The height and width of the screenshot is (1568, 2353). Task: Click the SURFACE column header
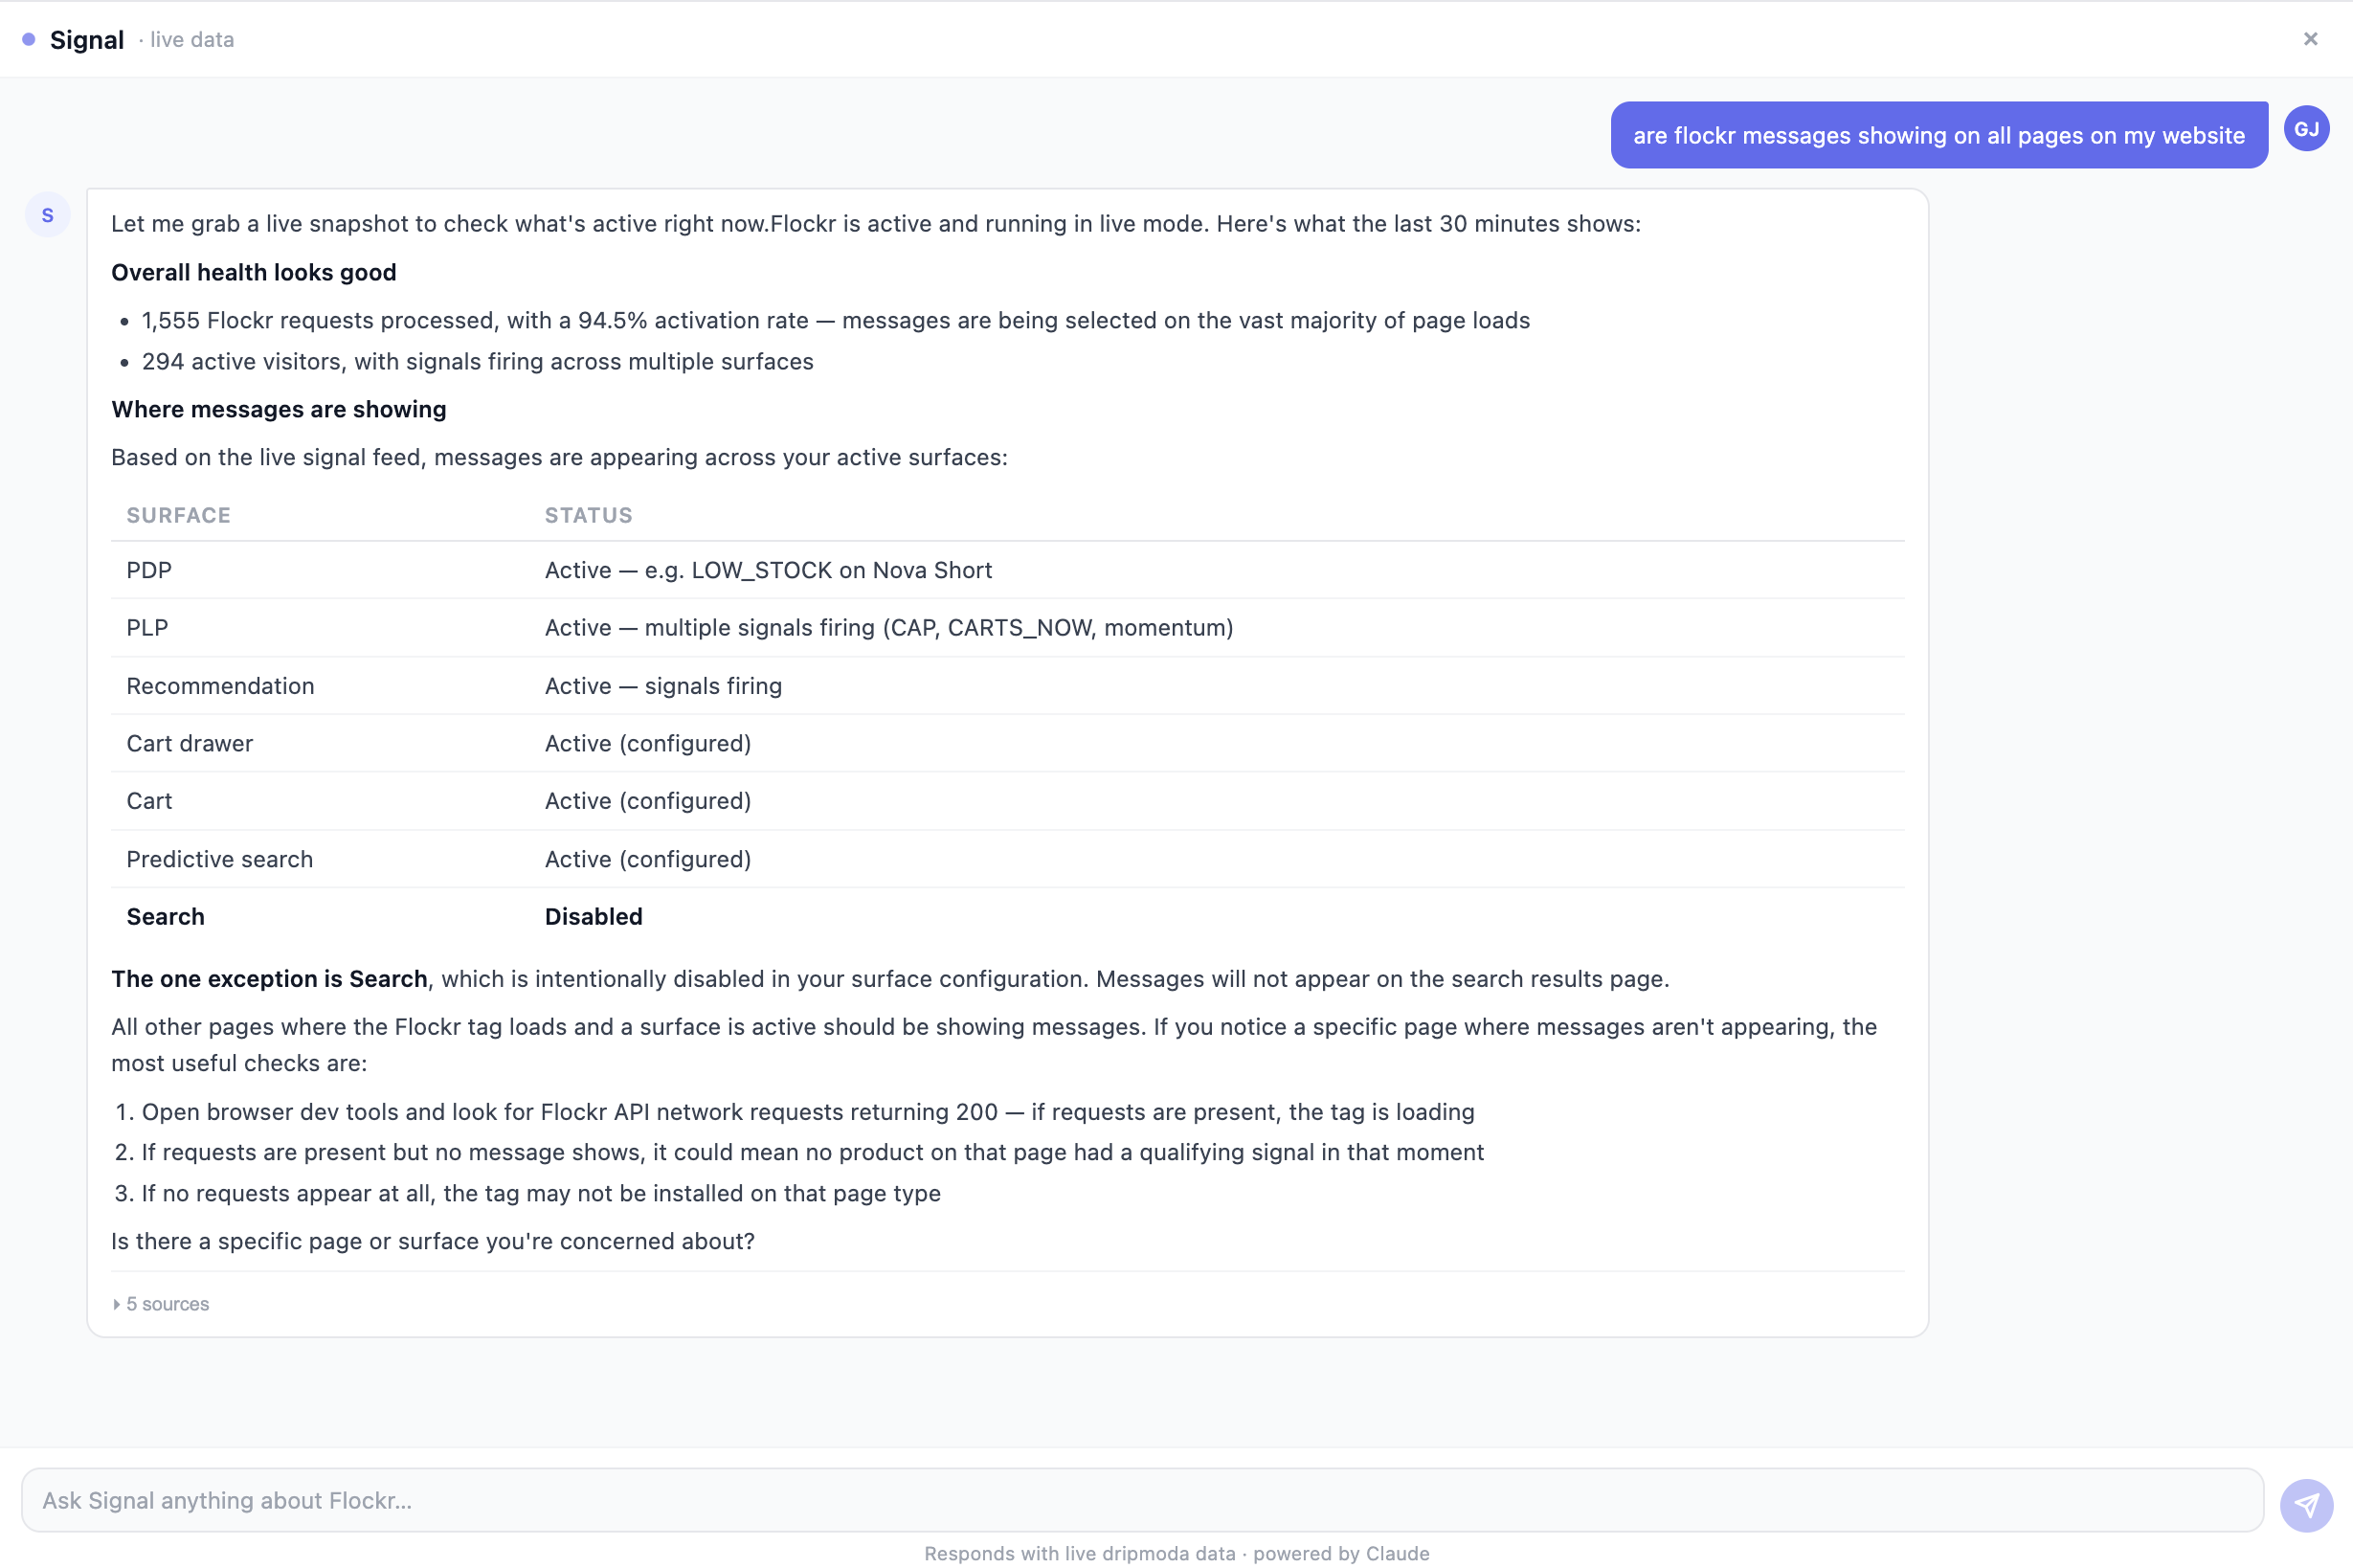[x=178, y=515]
